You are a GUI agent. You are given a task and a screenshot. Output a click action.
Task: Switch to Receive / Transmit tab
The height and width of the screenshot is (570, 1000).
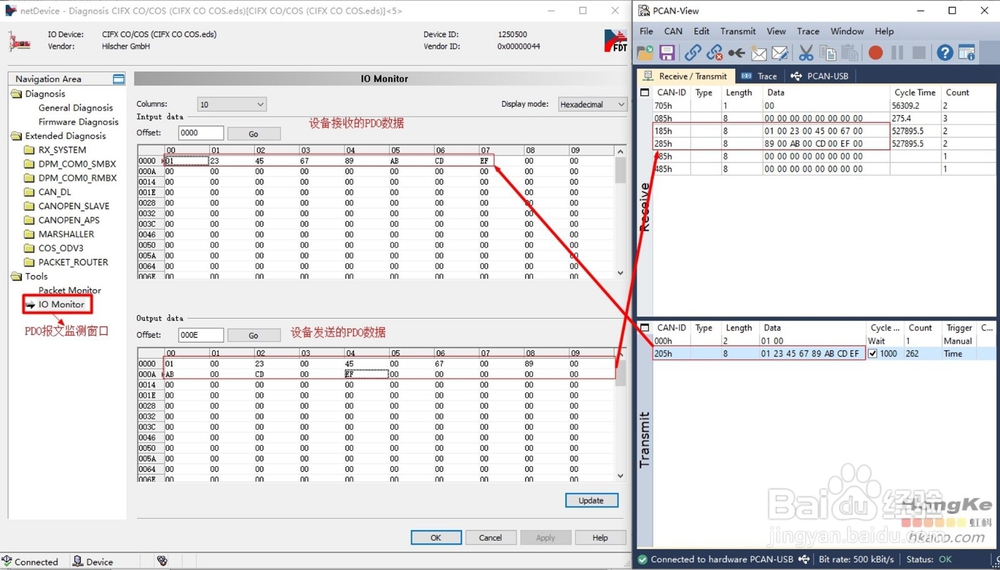(x=686, y=76)
